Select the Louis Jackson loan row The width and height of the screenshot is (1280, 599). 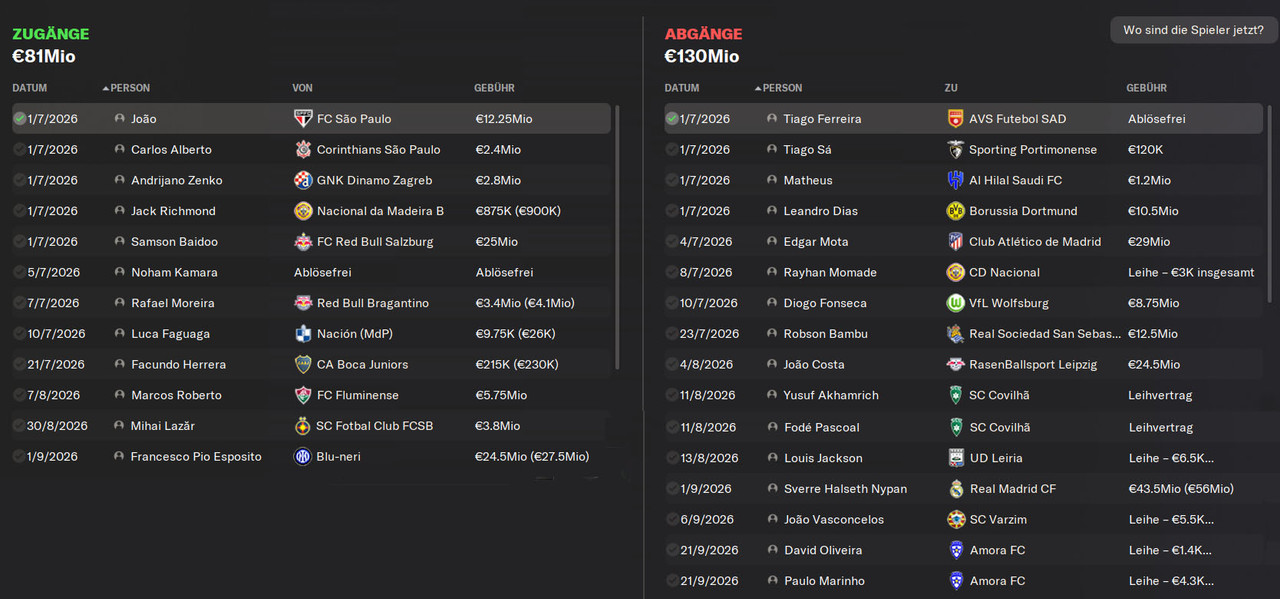963,458
